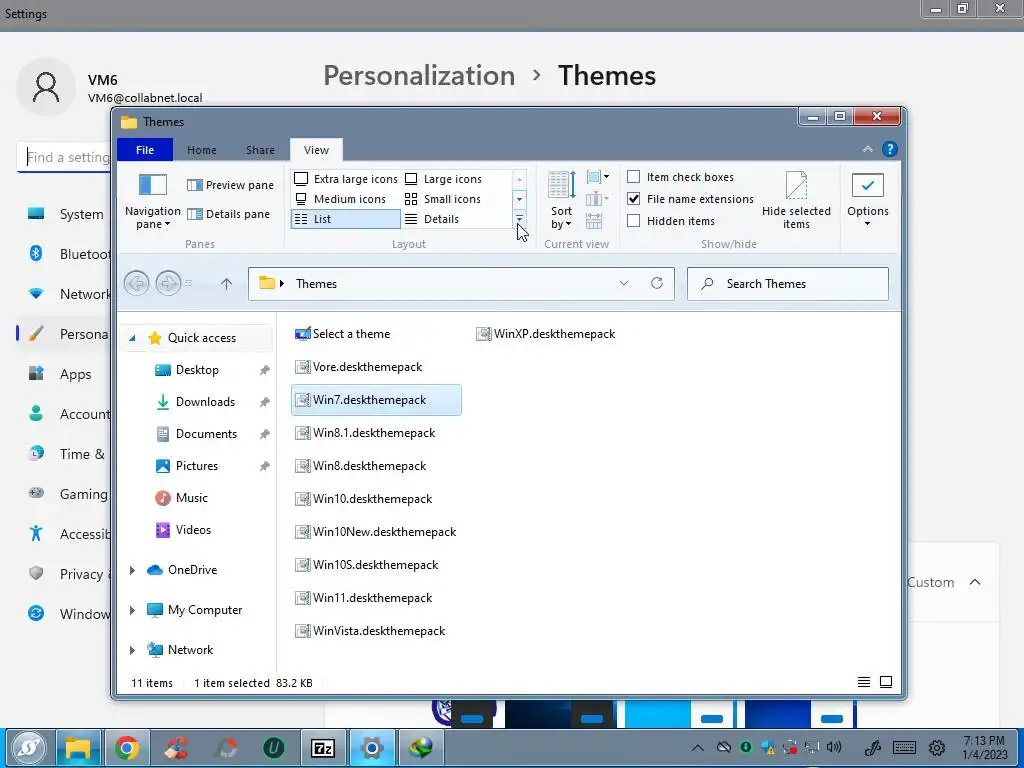The width and height of the screenshot is (1024, 768).
Task: Choose Small icons layout
Action: click(x=442, y=199)
